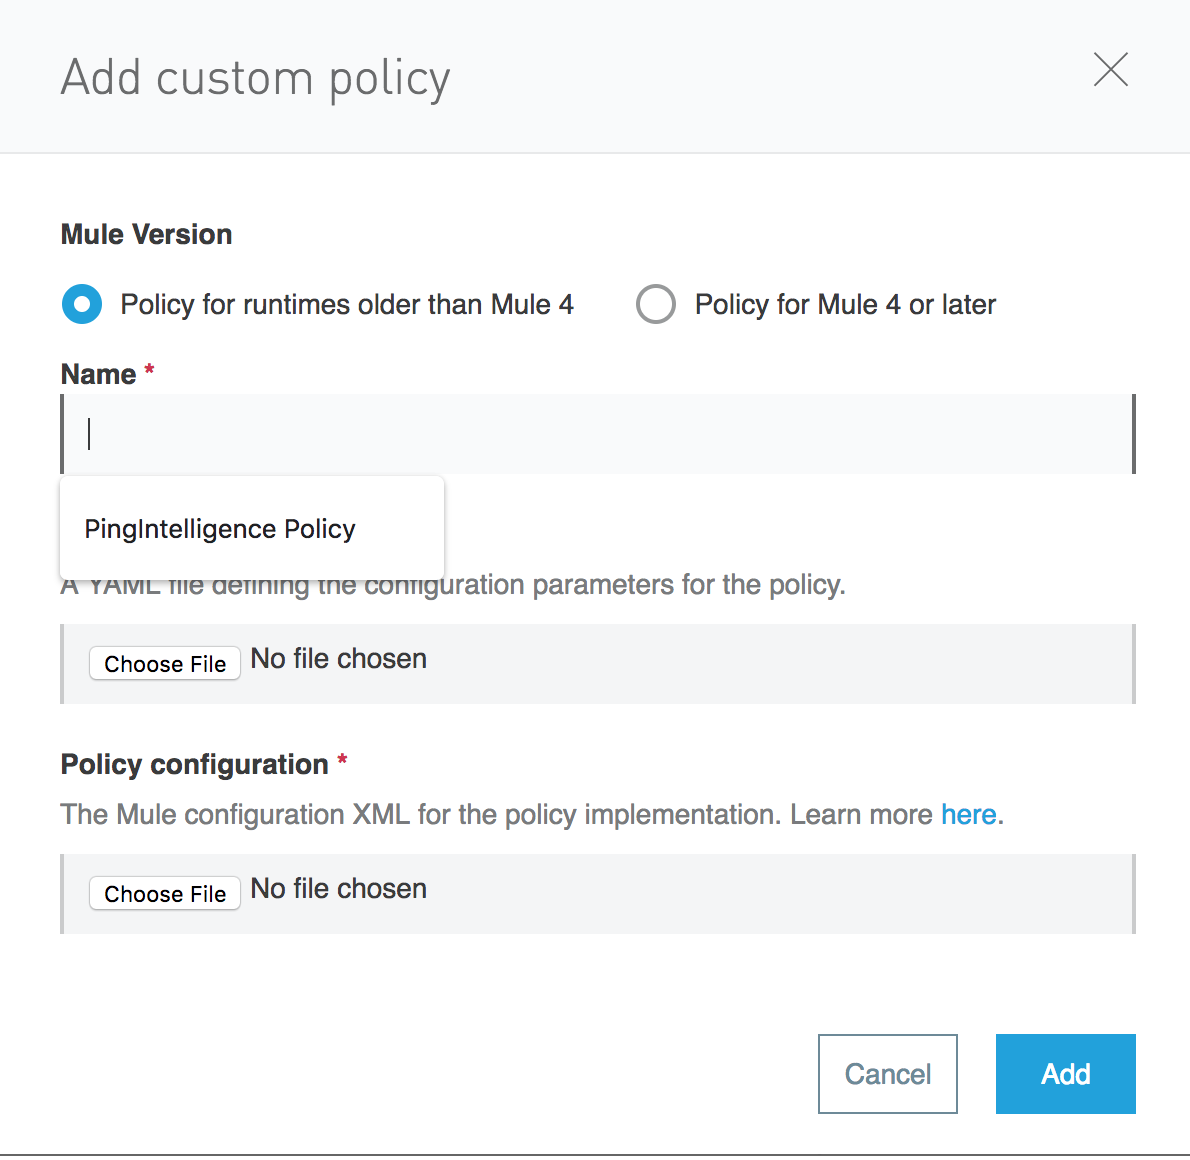Select the Mule 4 or later radio button
The image size is (1190, 1160).
(x=656, y=304)
